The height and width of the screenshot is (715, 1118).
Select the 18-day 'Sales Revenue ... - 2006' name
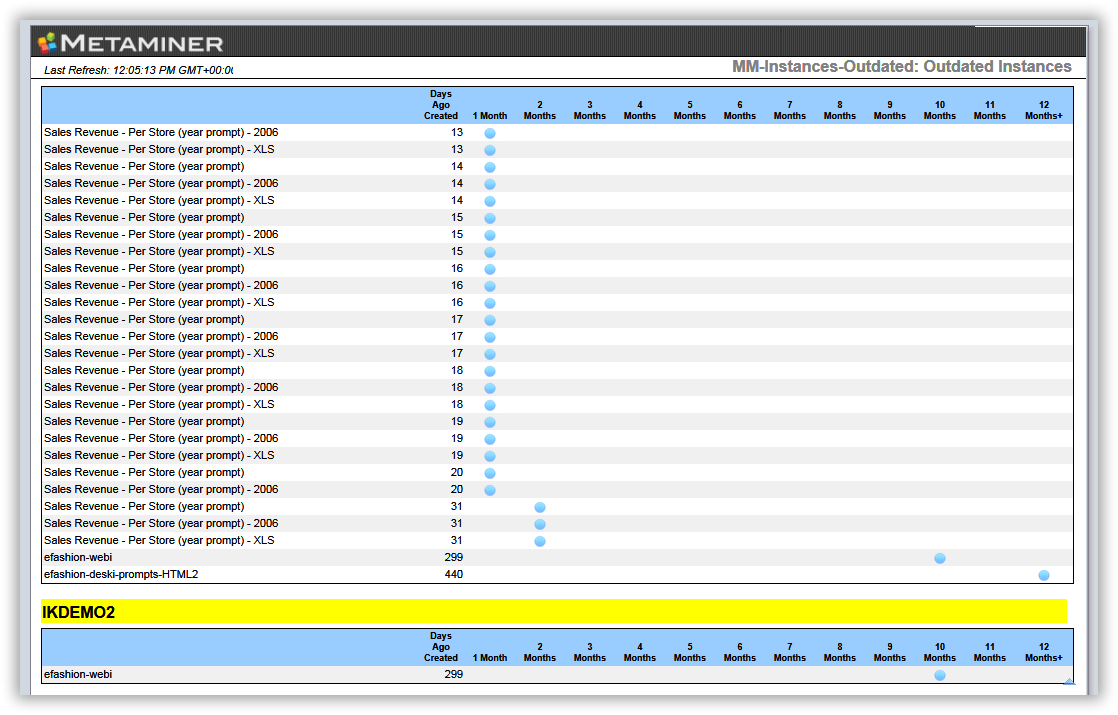pos(161,388)
